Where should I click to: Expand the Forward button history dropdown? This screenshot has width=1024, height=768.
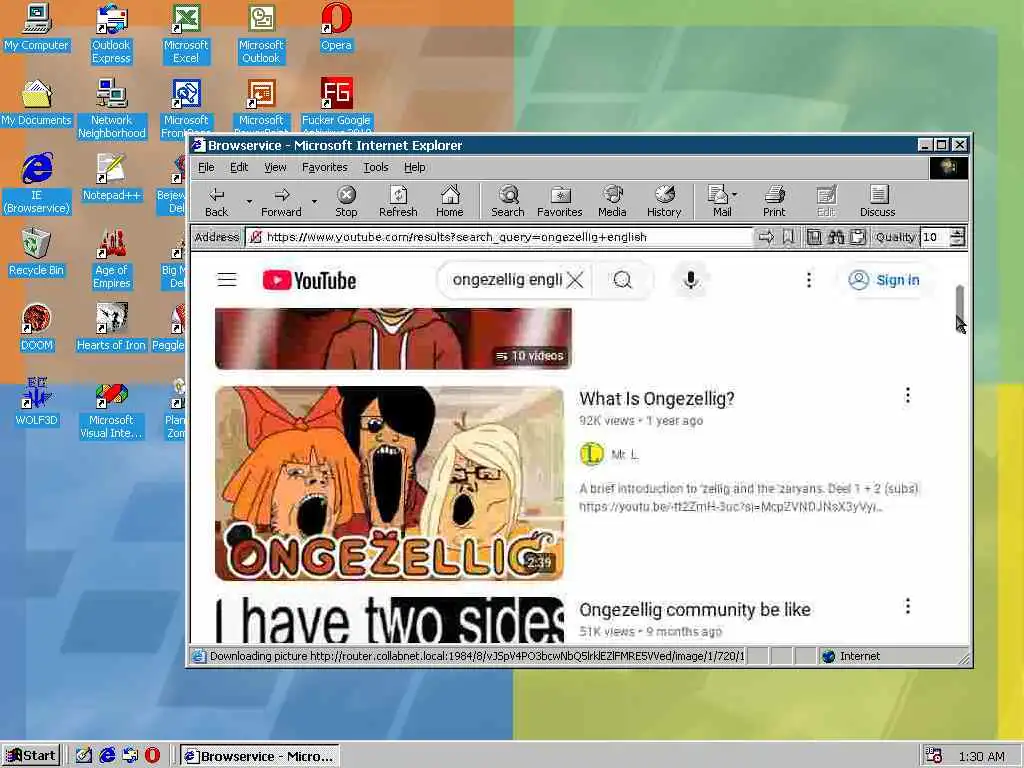(x=314, y=201)
